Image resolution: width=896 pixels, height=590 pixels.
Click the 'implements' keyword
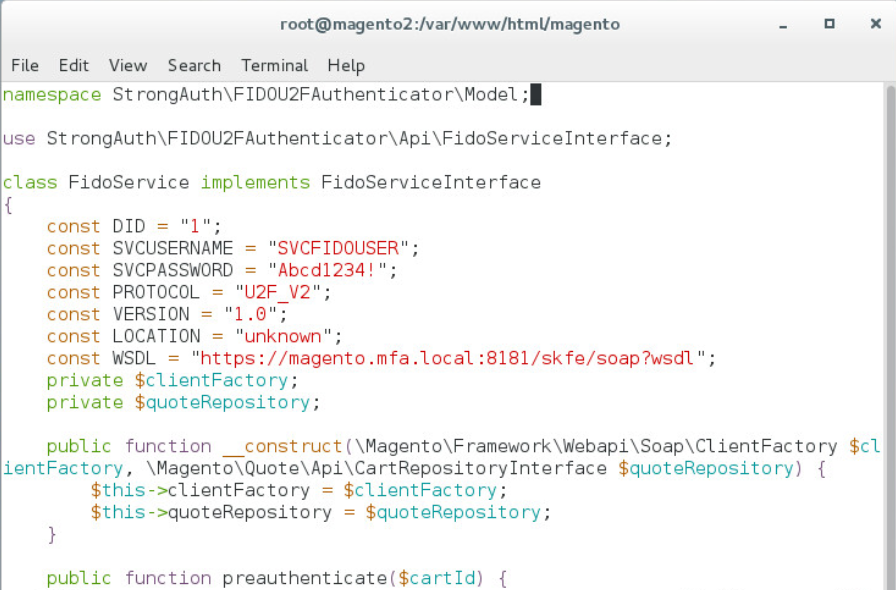pos(255,183)
